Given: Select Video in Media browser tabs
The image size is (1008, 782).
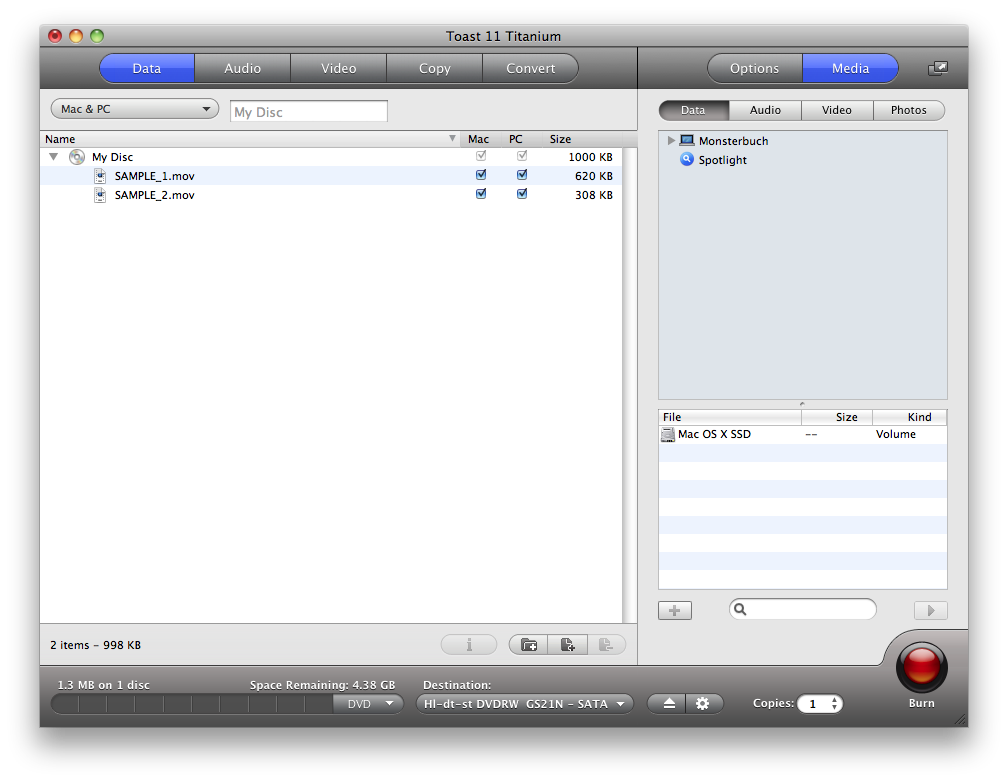Looking at the screenshot, I should click(837, 110).
